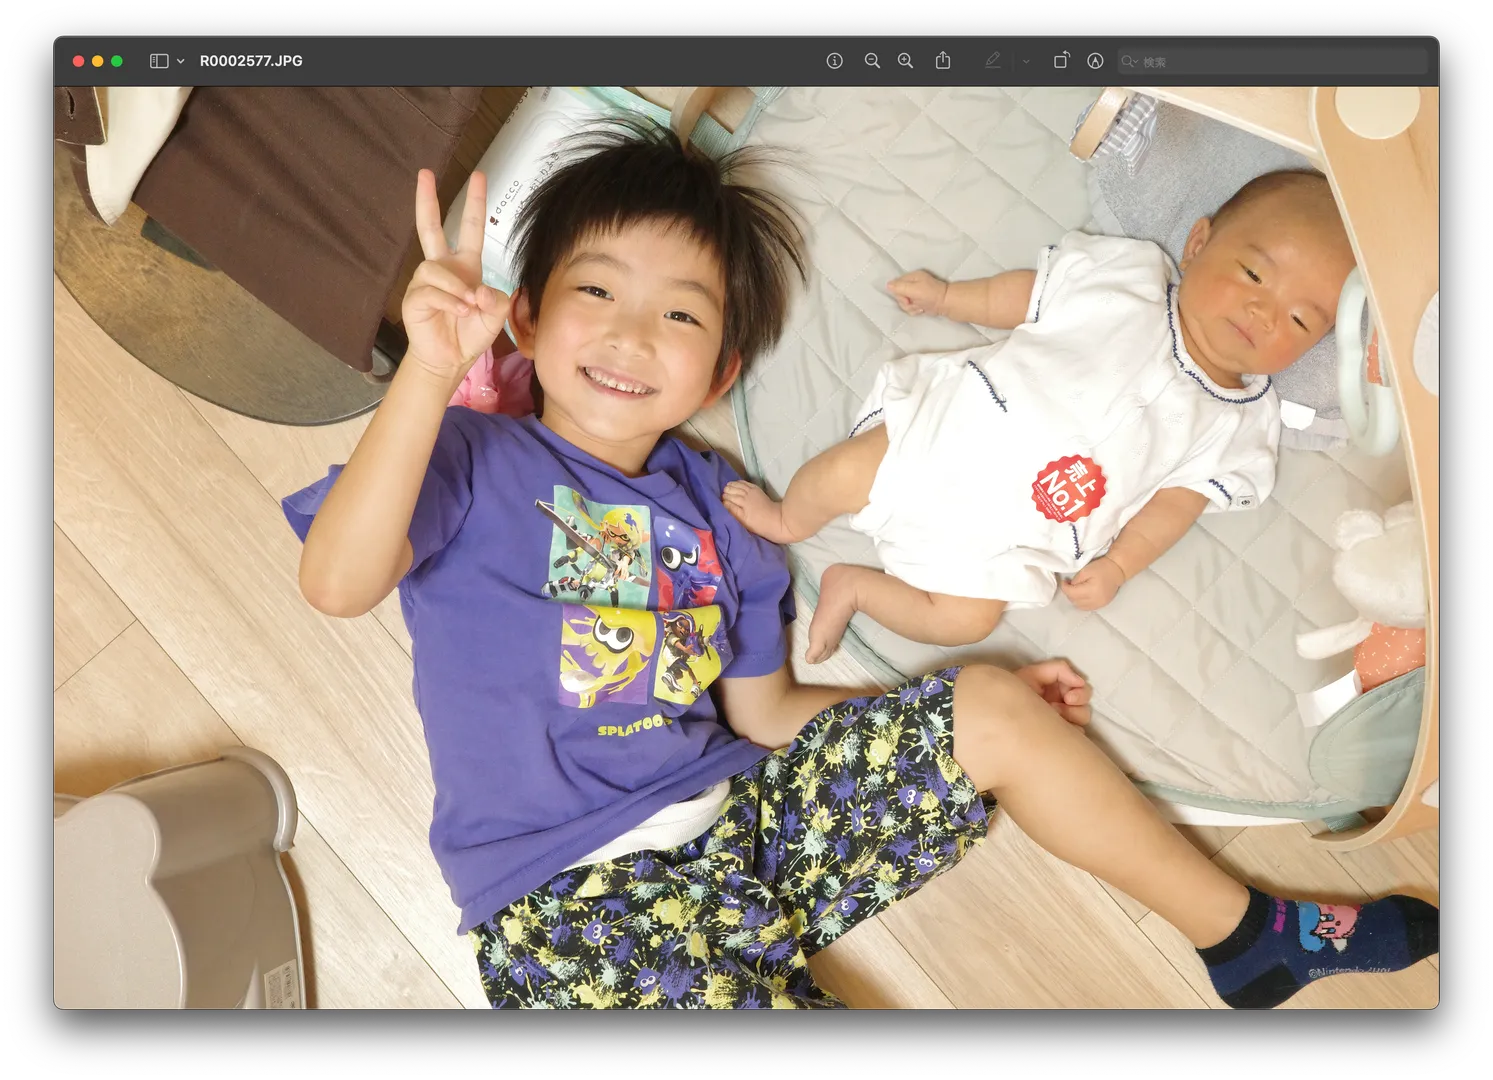Click the red No.1 sticker in photo
The height and width of the screenshot is (1080, 1493).
[x=1068, y=488]
